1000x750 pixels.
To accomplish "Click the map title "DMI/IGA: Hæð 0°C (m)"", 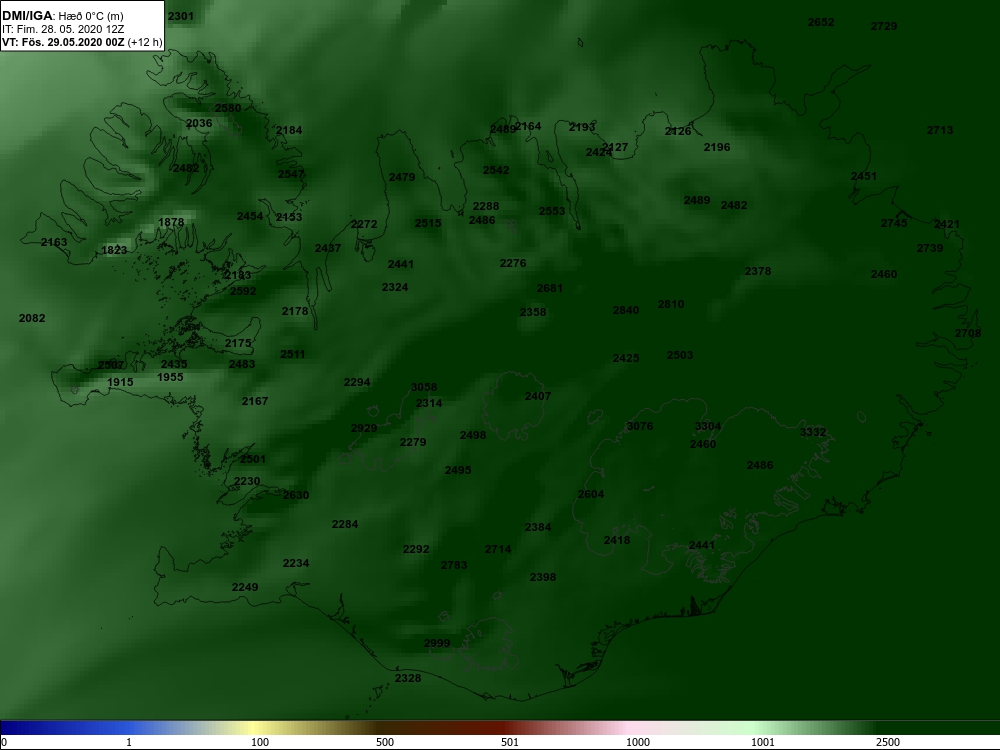I will tap(62, 16).
